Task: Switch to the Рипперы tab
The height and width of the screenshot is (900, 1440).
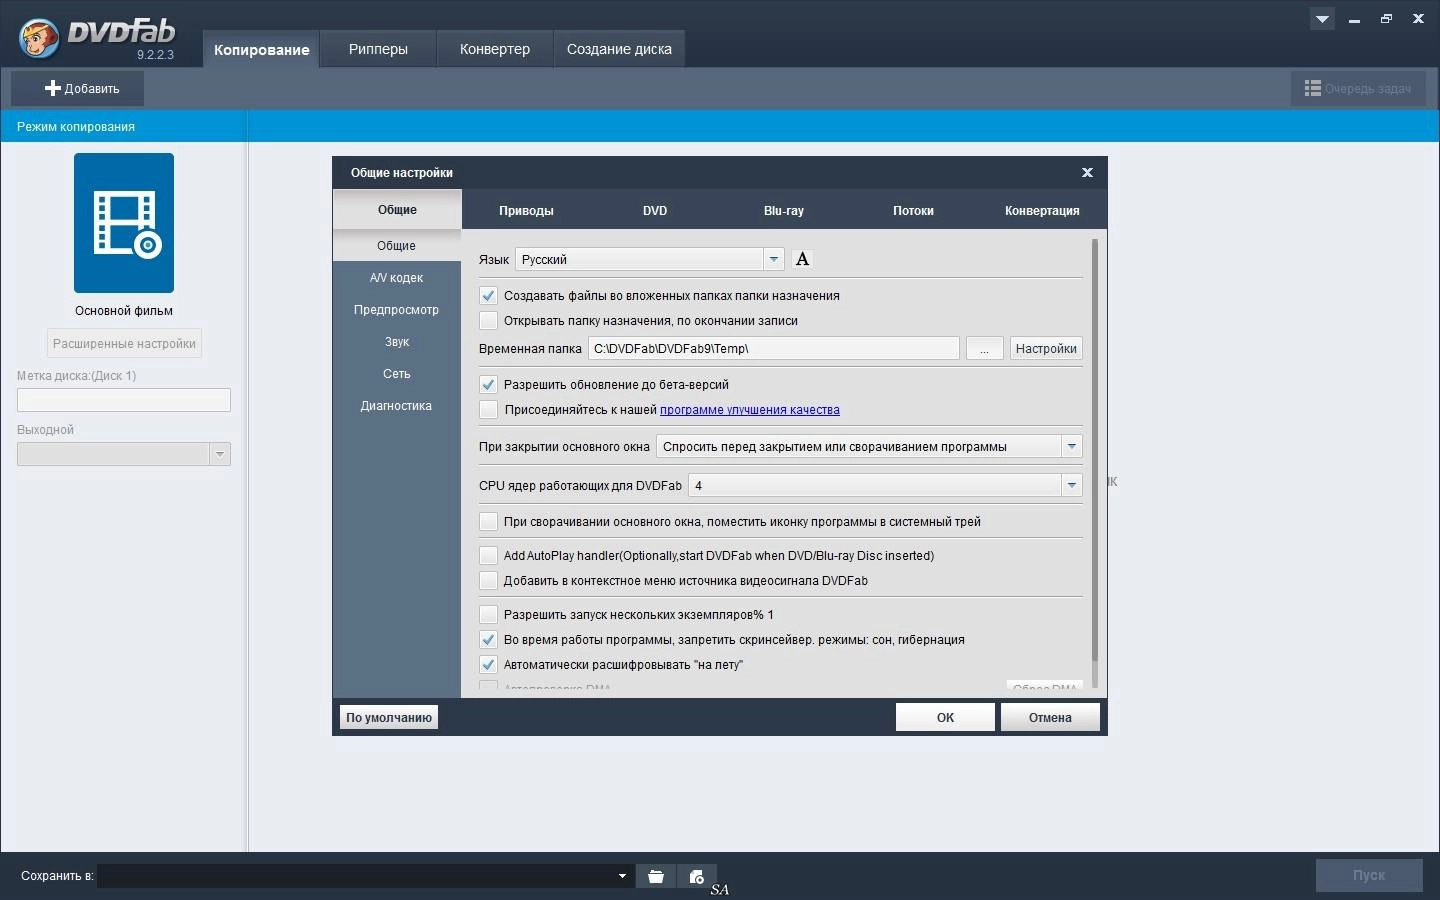Action: [x=378, y=49]
